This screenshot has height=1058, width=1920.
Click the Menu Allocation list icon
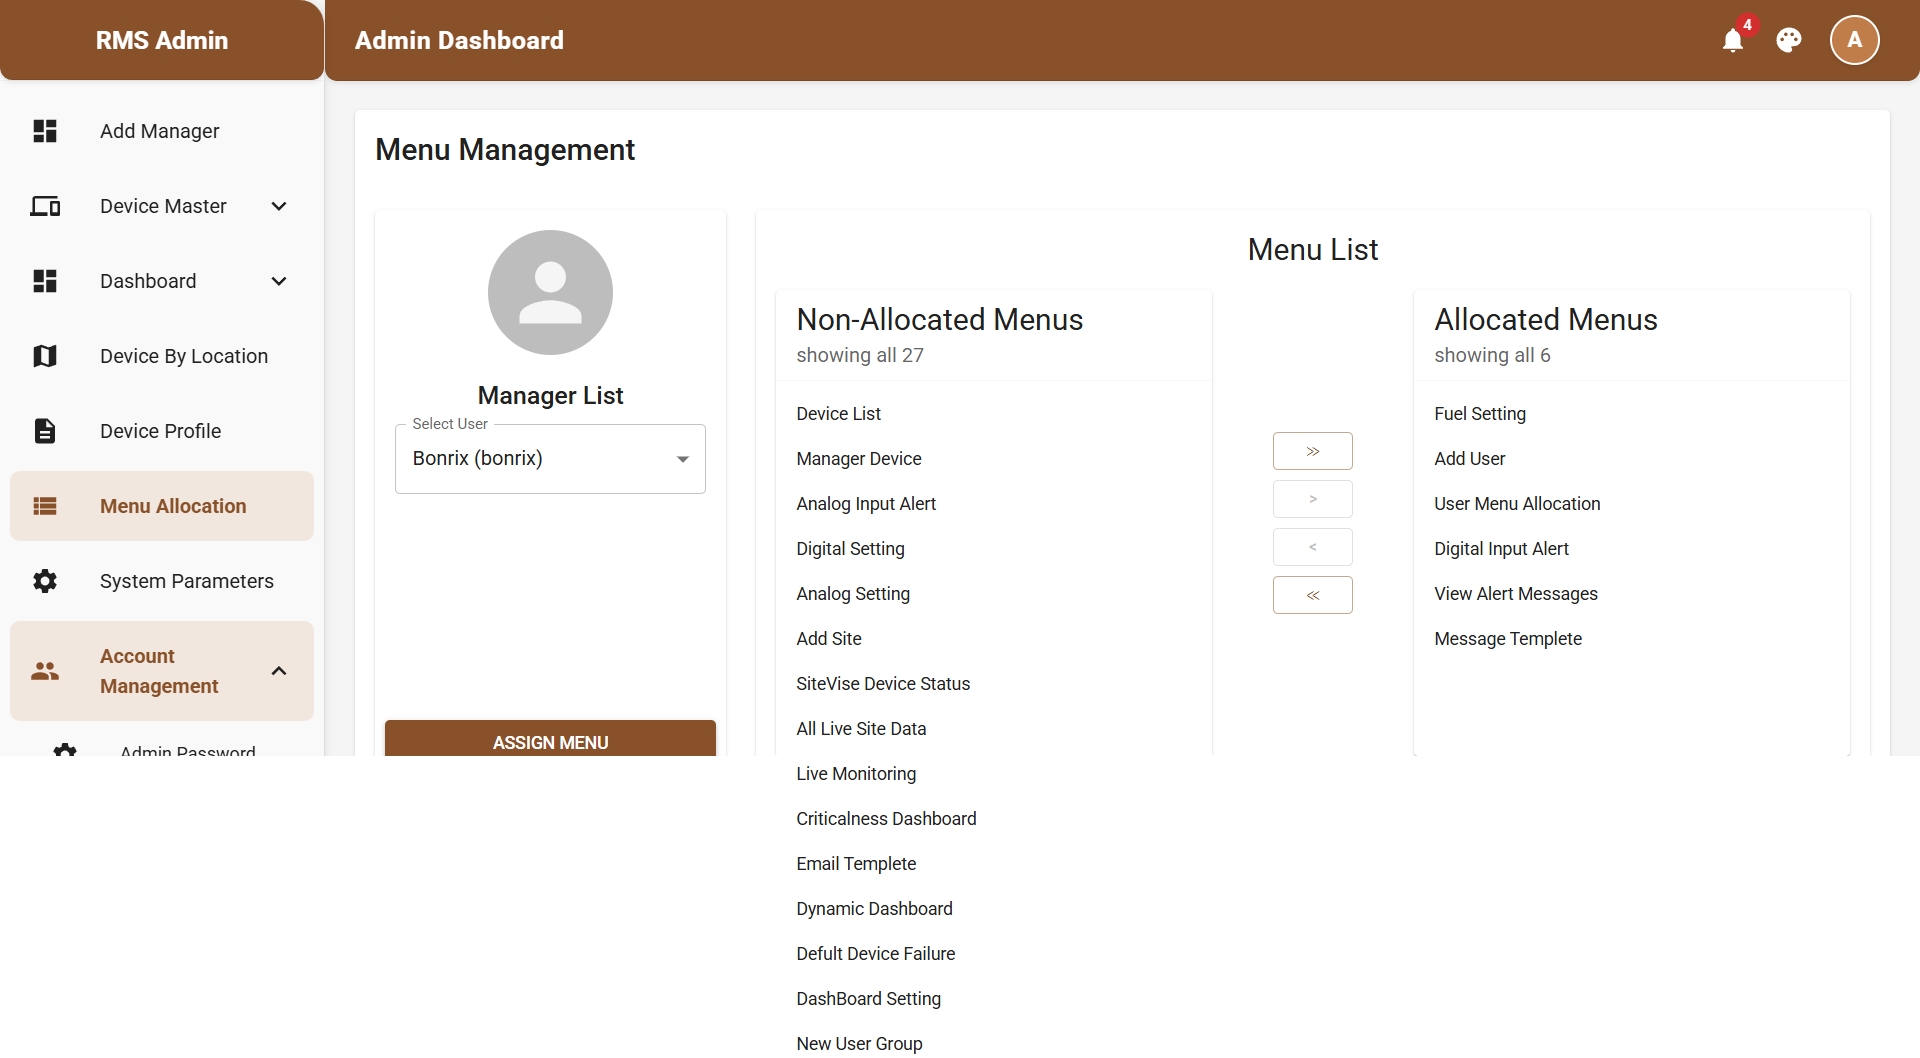(45, 506)
